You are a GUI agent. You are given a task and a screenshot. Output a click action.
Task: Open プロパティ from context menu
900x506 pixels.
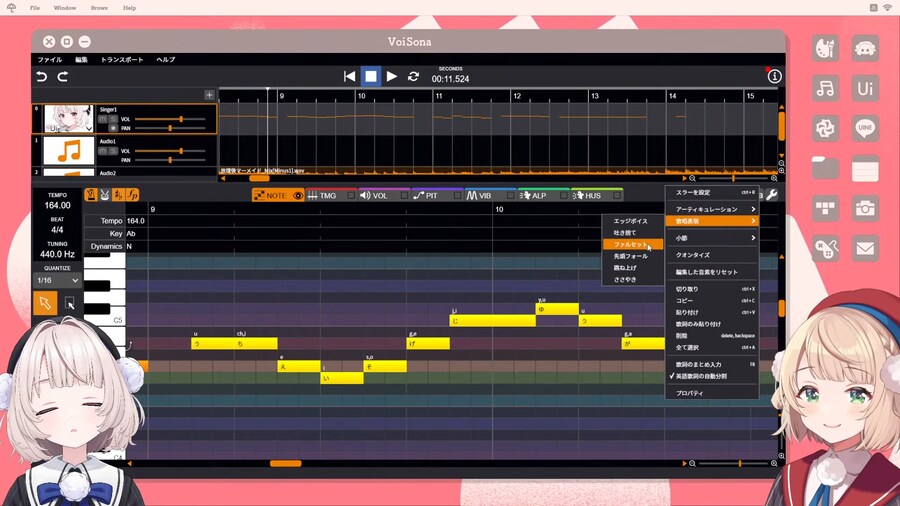coord(712,394)
